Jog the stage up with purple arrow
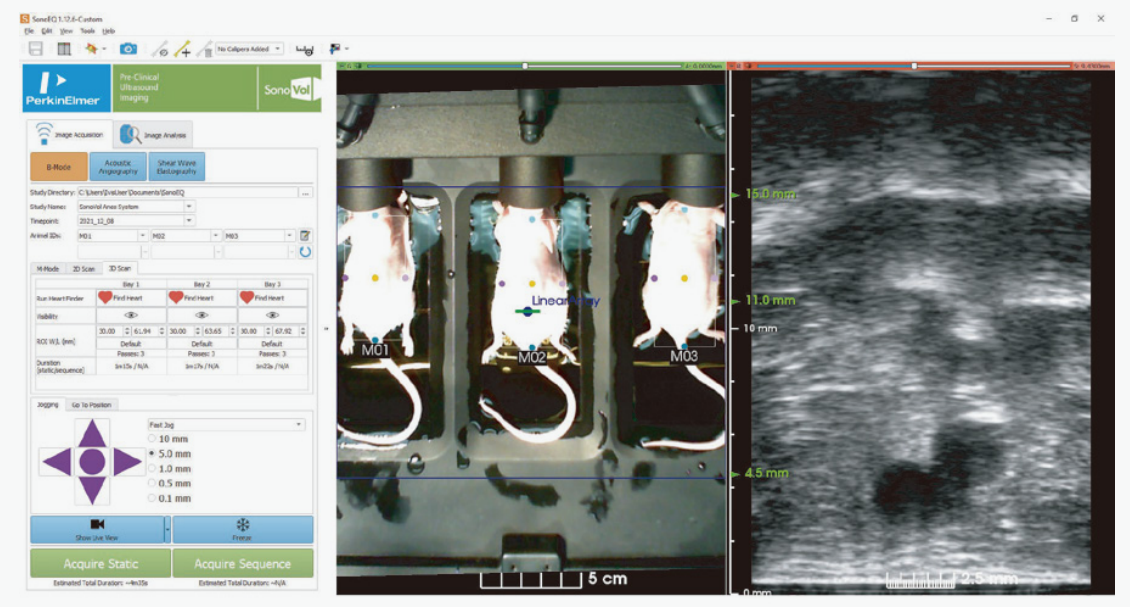The width and height of the screenshot is (1130, 607). [92, 433]
